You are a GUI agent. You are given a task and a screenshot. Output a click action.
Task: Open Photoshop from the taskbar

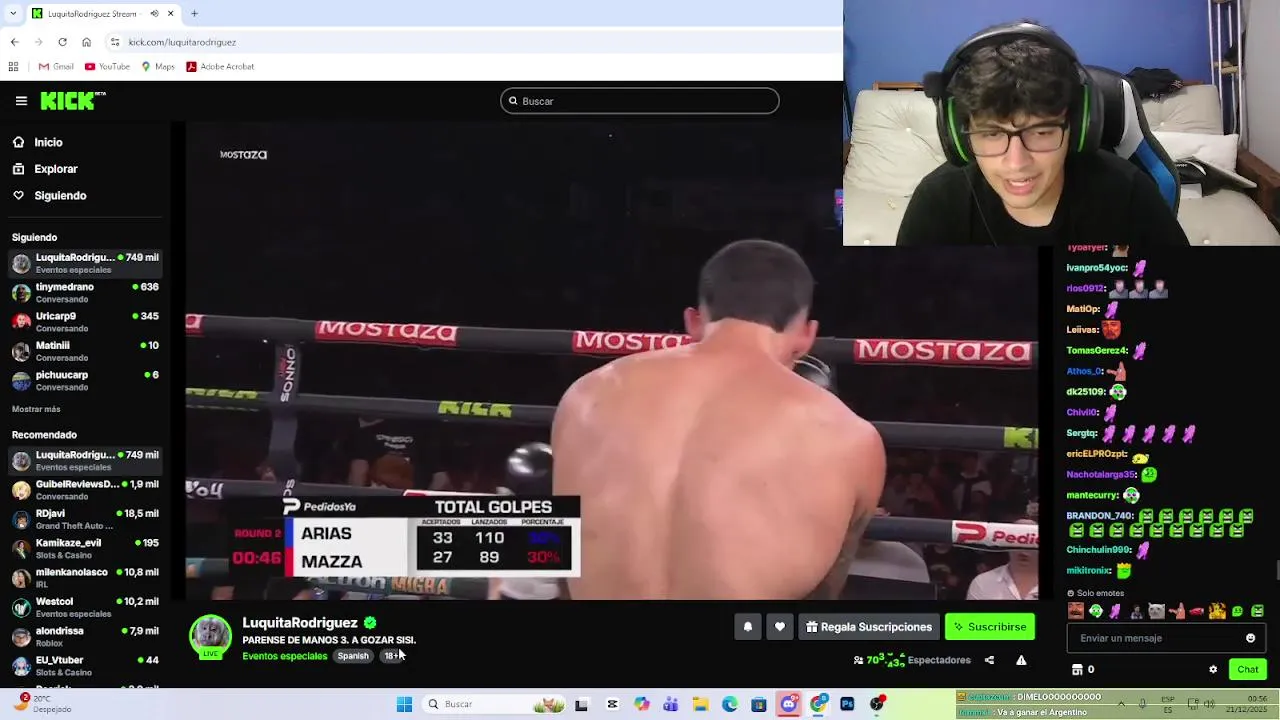847,704
